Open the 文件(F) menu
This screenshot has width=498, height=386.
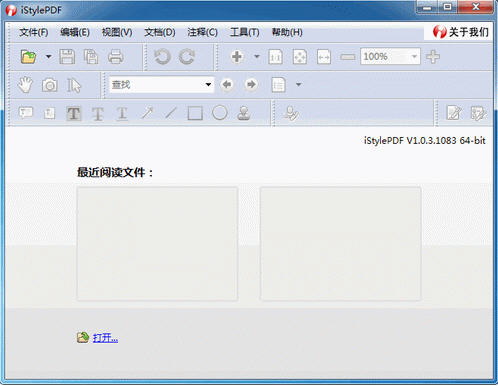[x=34, y=32]
